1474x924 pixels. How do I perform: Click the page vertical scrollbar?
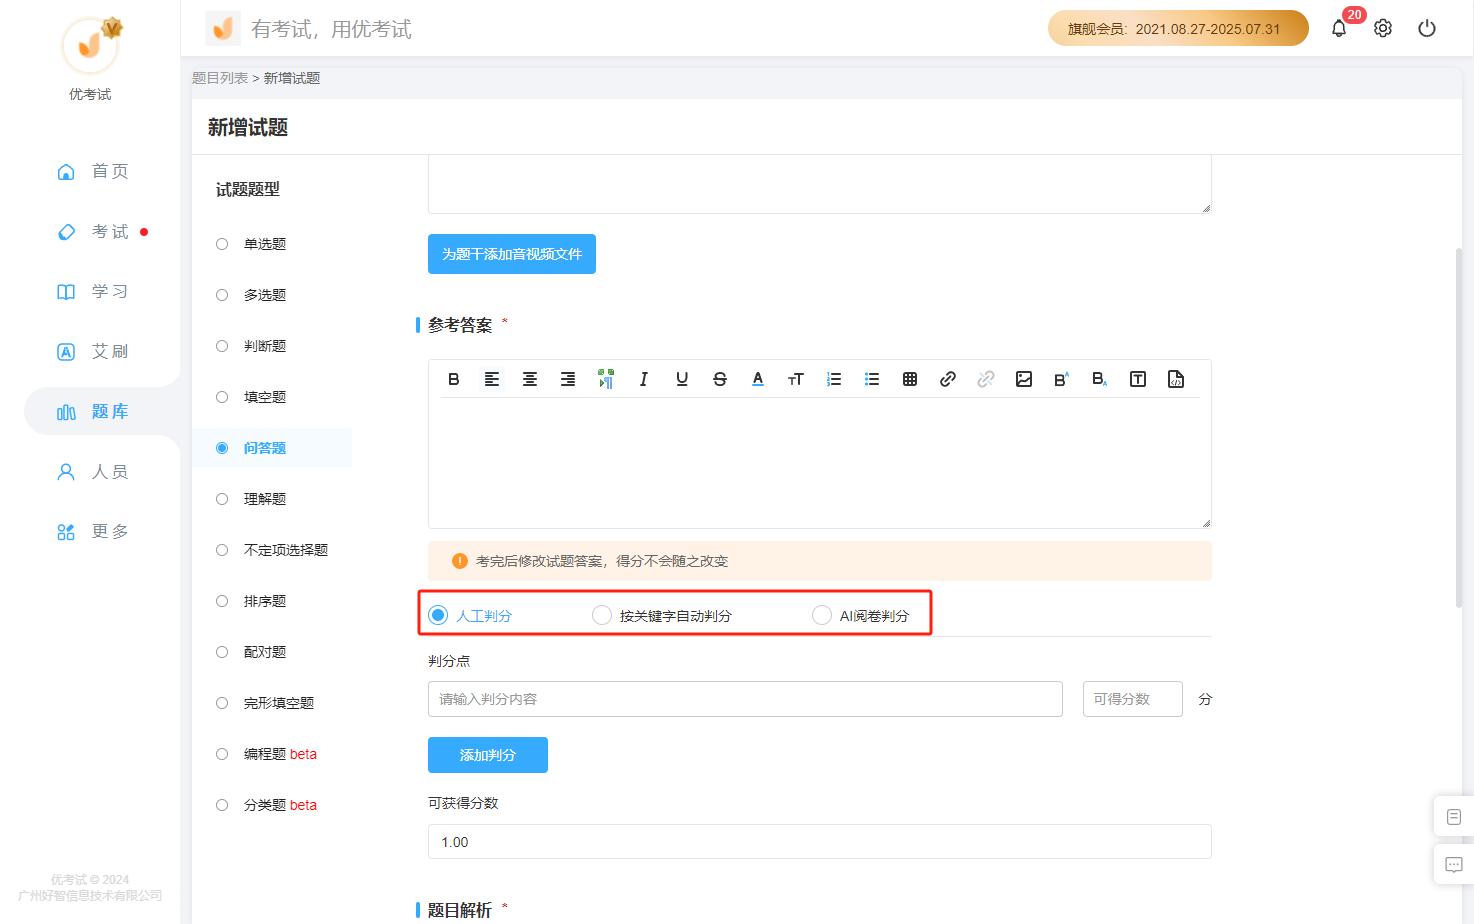tap(1459, 426)
